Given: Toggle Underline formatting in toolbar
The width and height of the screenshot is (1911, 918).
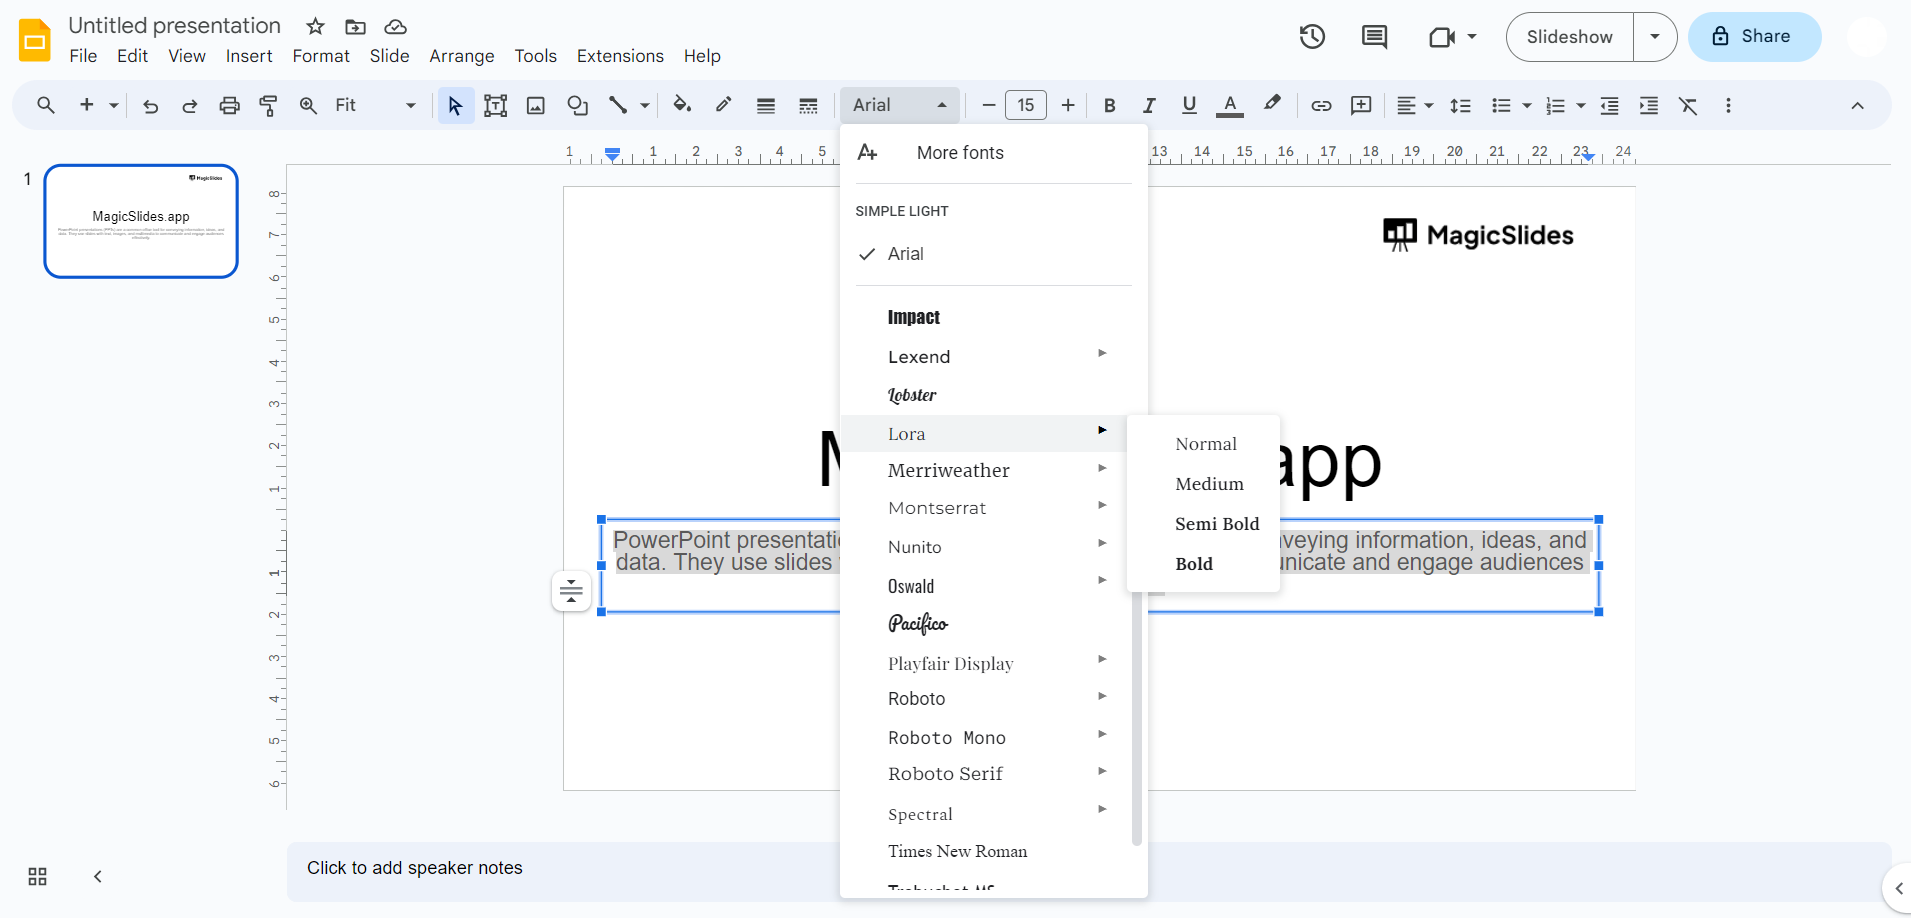Looking at the screenshot, I should click(1189, 105).
